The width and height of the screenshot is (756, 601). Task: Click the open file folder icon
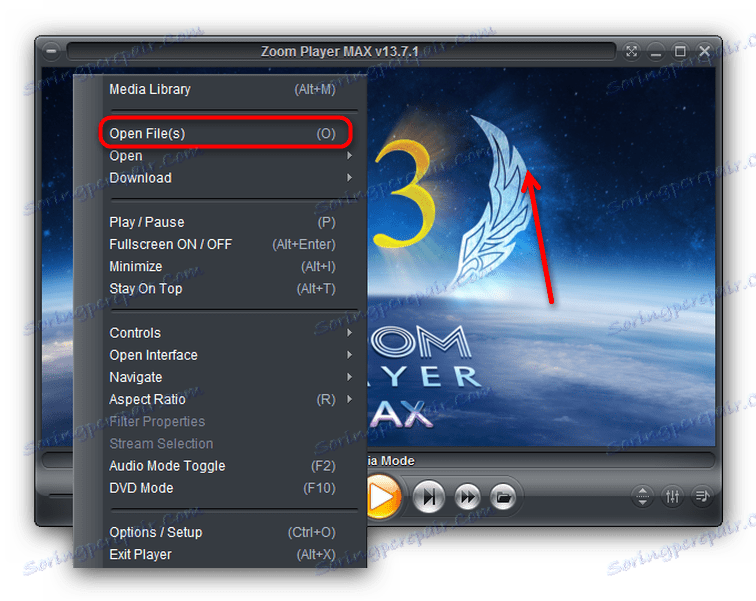pos(503,497)
